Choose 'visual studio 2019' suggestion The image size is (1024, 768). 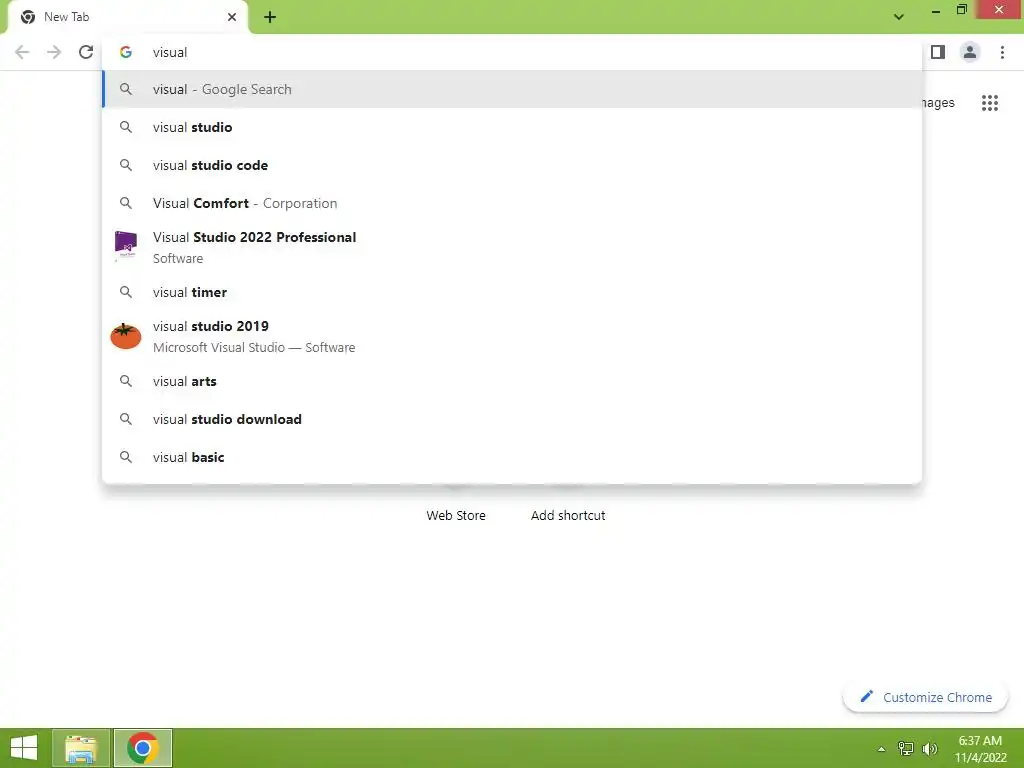[512, 336]
